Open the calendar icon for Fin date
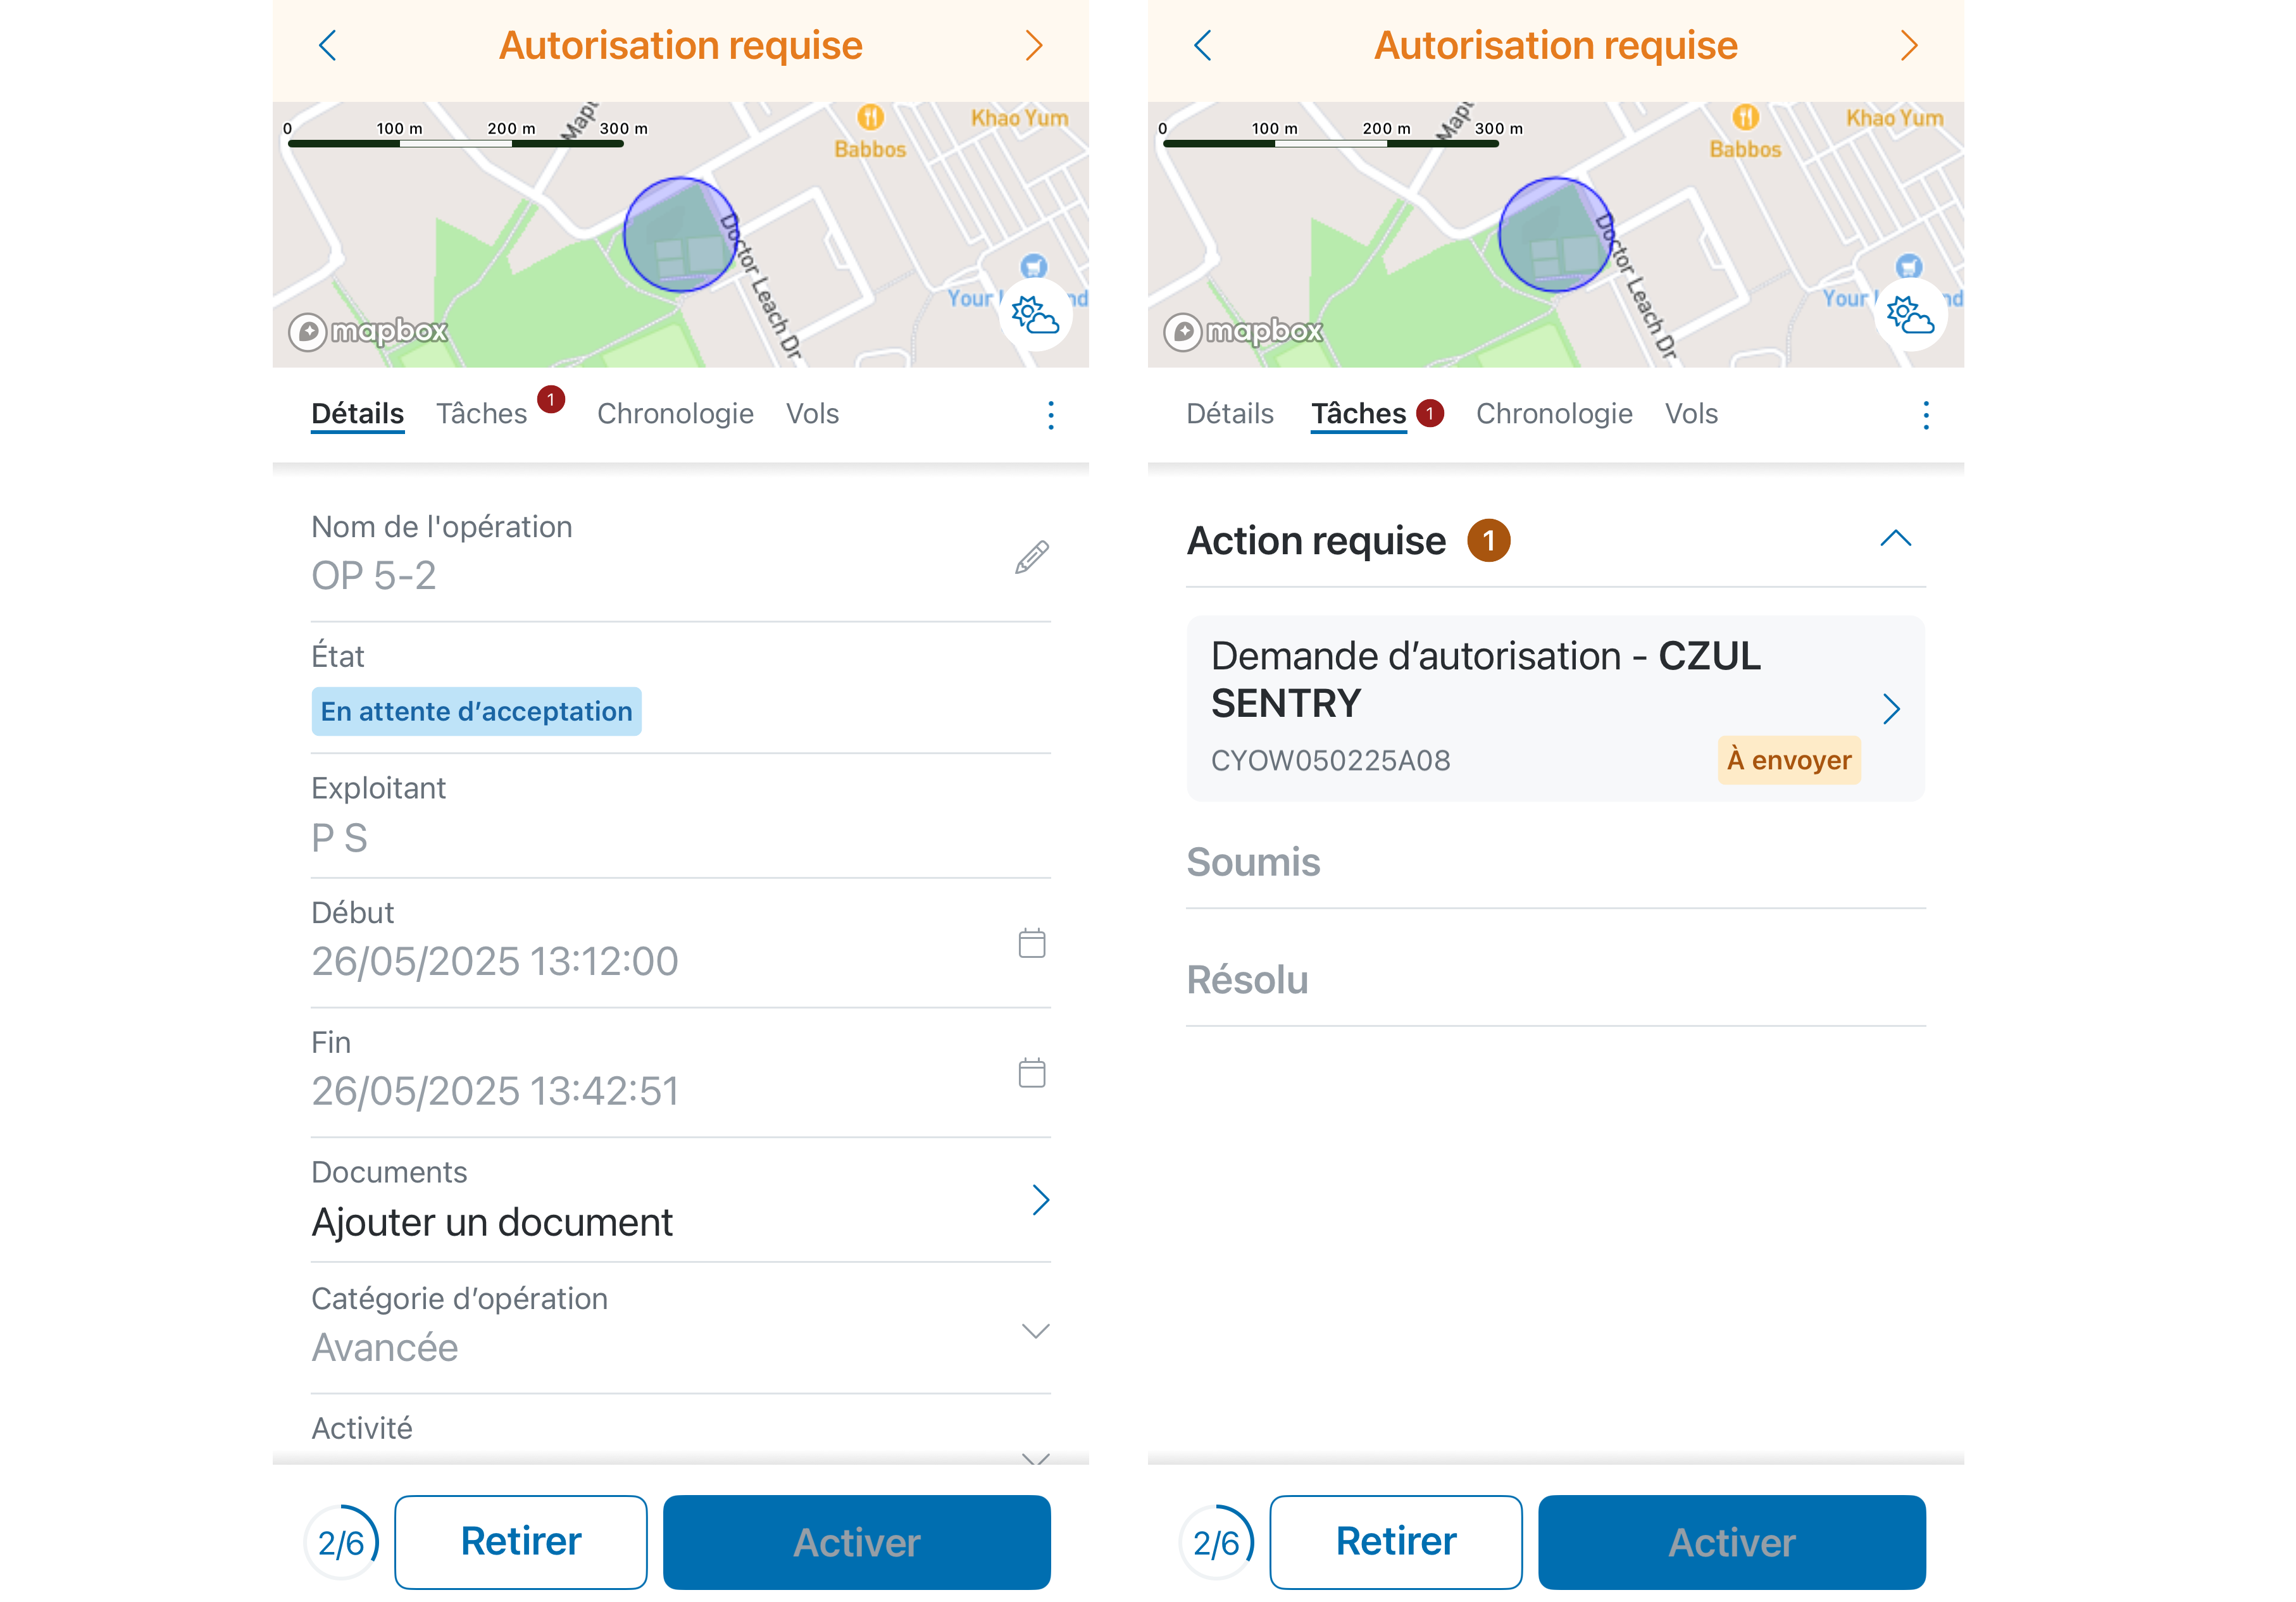The image size is (2296, 1602). (x=1031, y=1072)
